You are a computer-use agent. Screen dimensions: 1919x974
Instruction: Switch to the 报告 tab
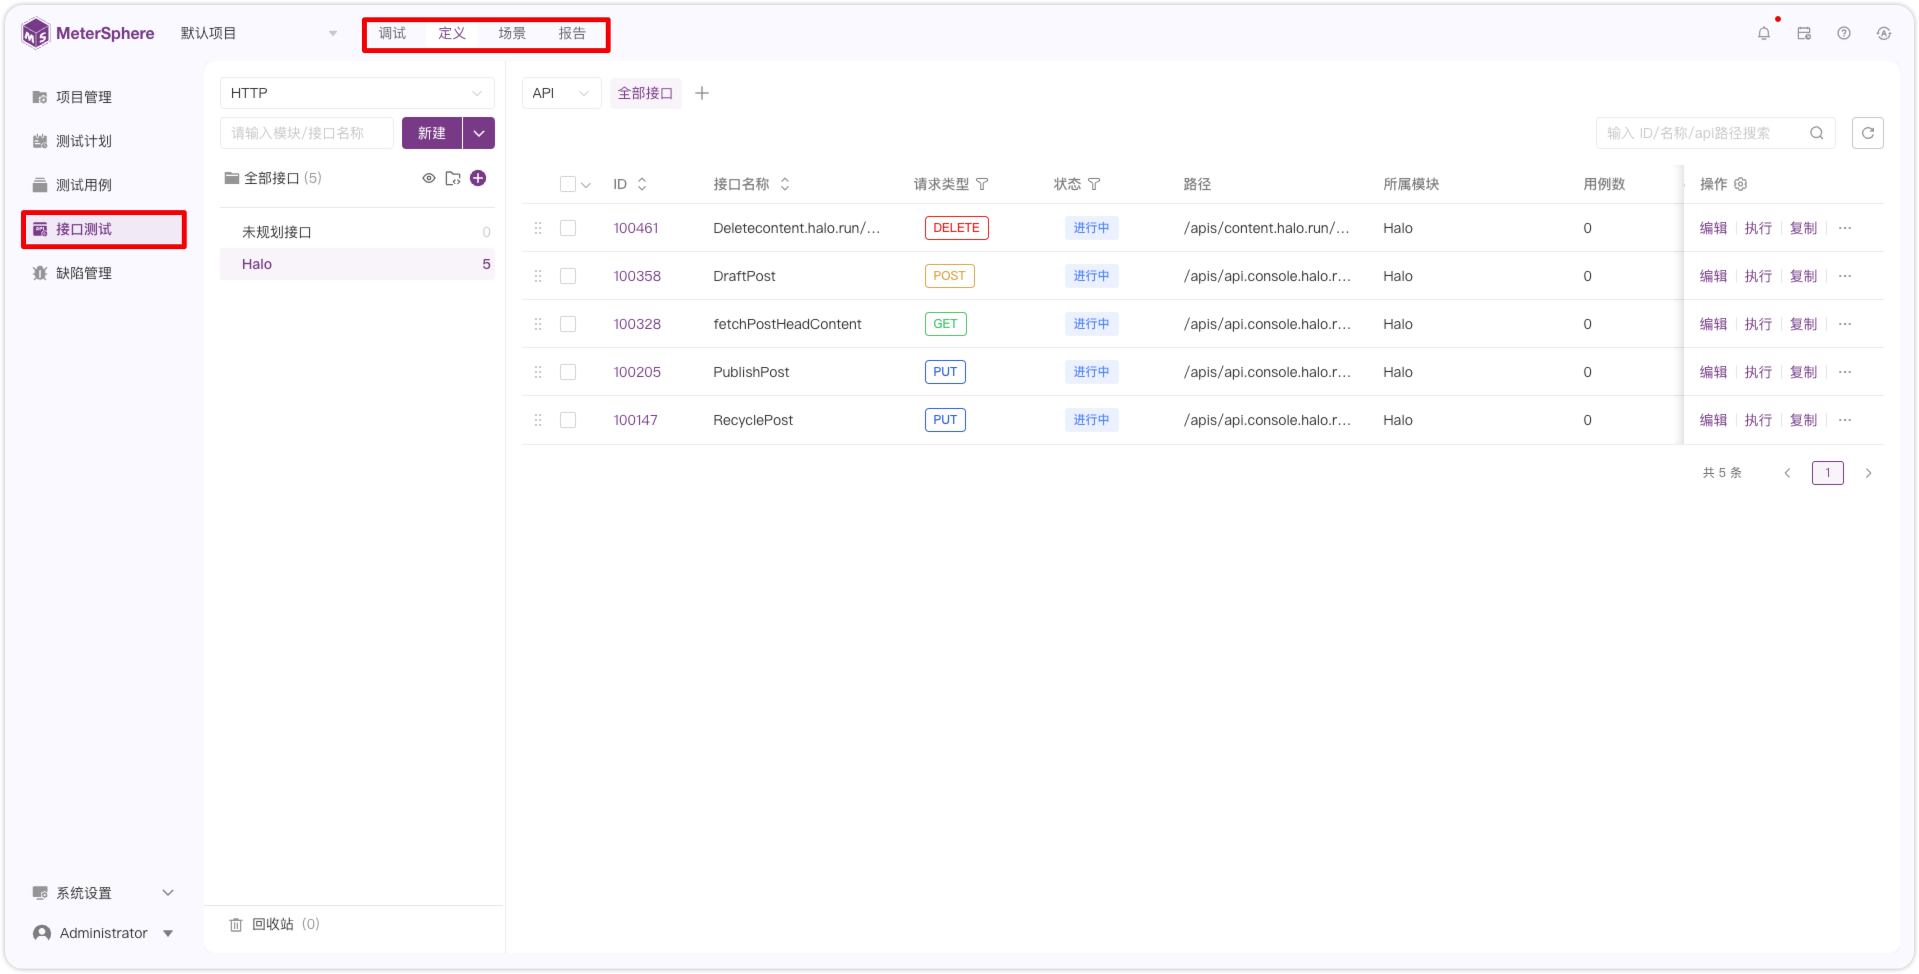572,33
